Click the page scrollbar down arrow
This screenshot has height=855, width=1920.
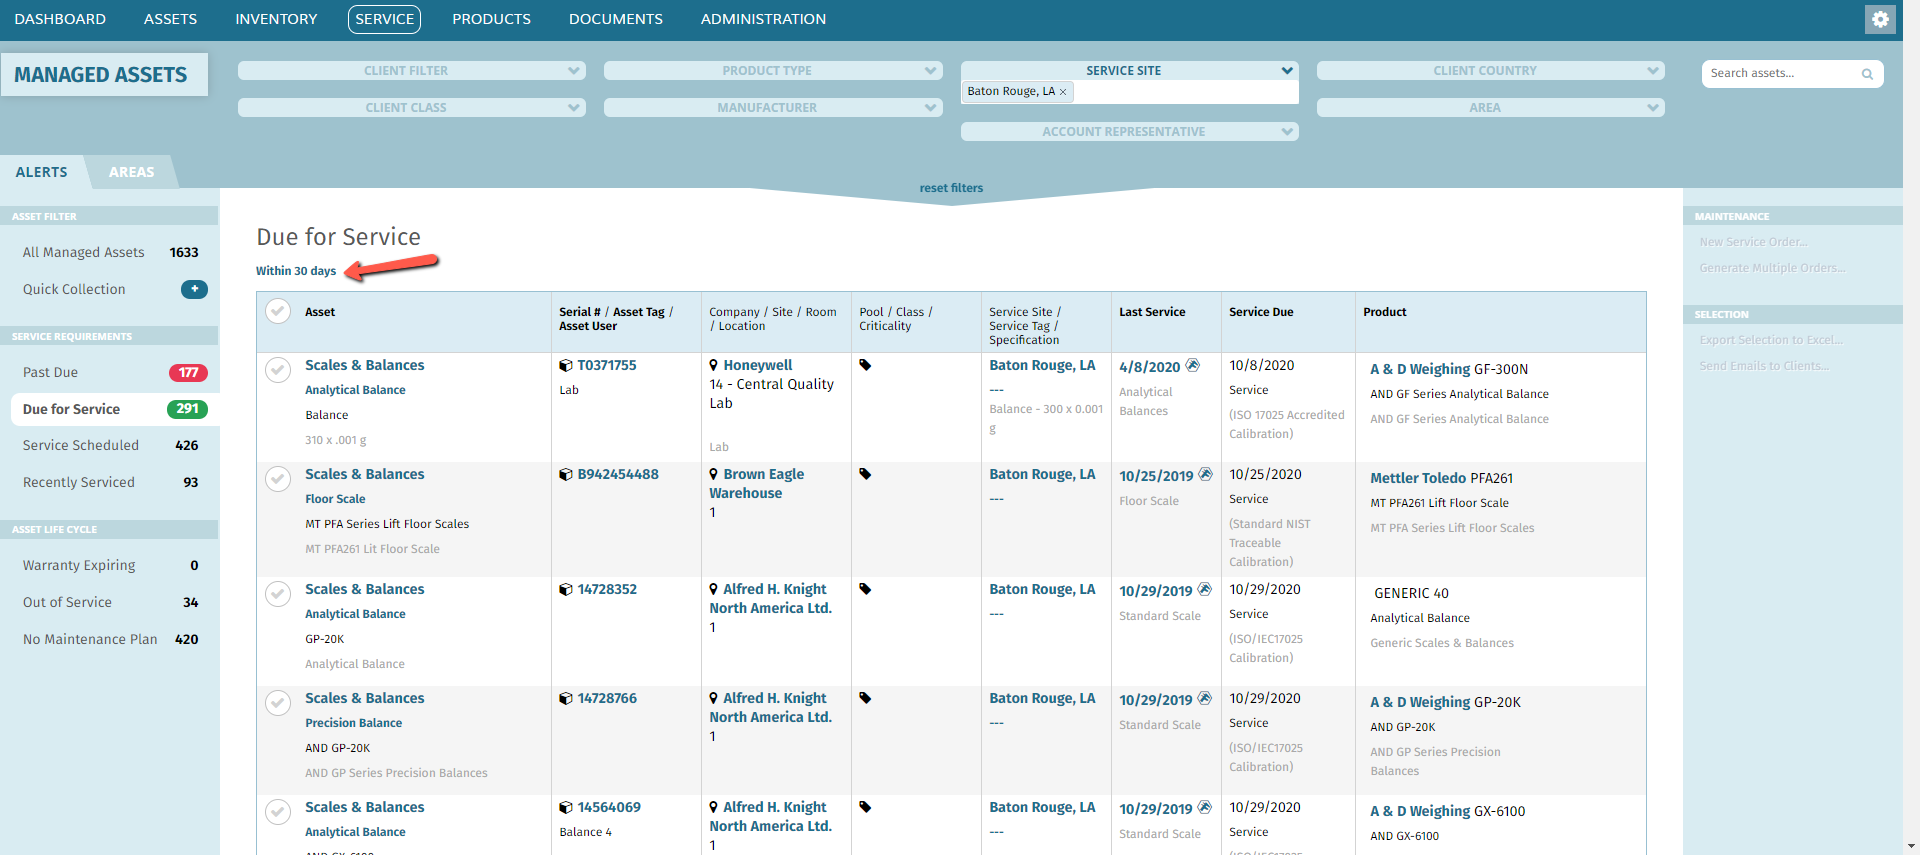pyautogui.click(x=1911, y=846)
